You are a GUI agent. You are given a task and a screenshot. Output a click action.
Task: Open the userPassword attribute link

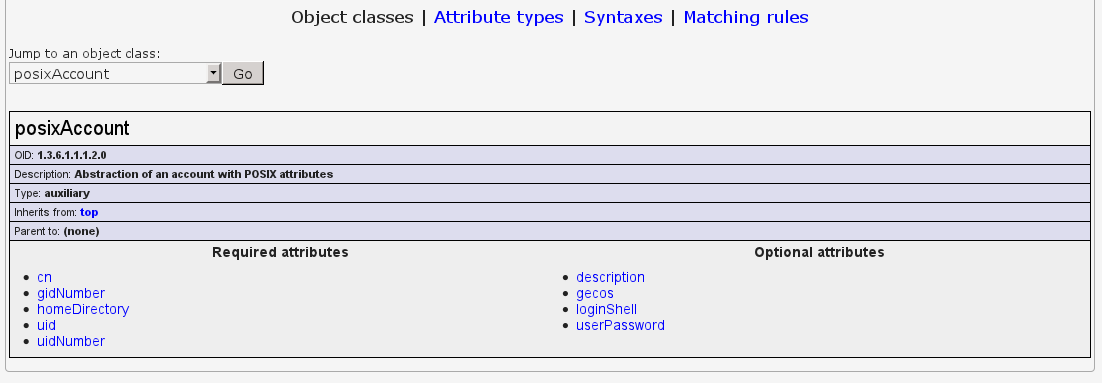click(x=621, y=326)
